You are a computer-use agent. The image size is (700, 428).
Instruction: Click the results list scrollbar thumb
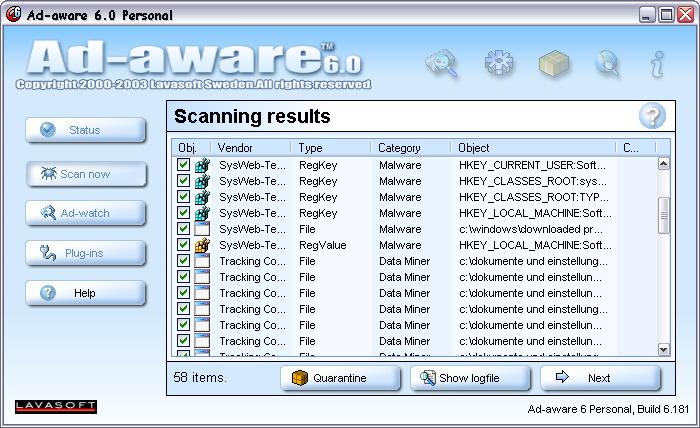[663, 215]
